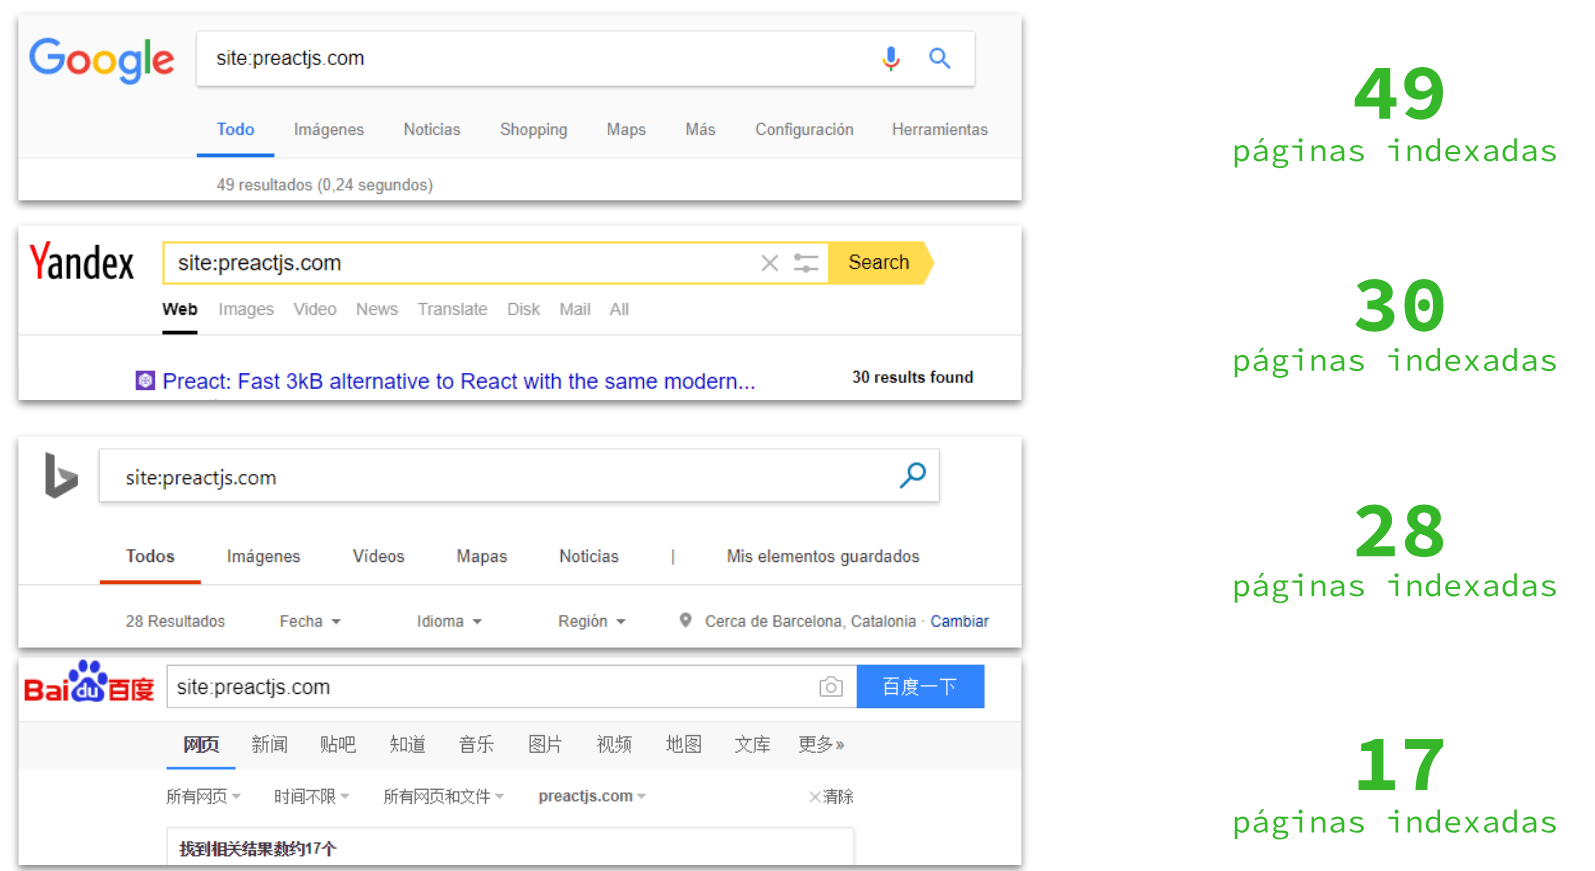
Task: Switch to Baidu 文库 tab
Action: pyautogui.click(x=752, y=744)
